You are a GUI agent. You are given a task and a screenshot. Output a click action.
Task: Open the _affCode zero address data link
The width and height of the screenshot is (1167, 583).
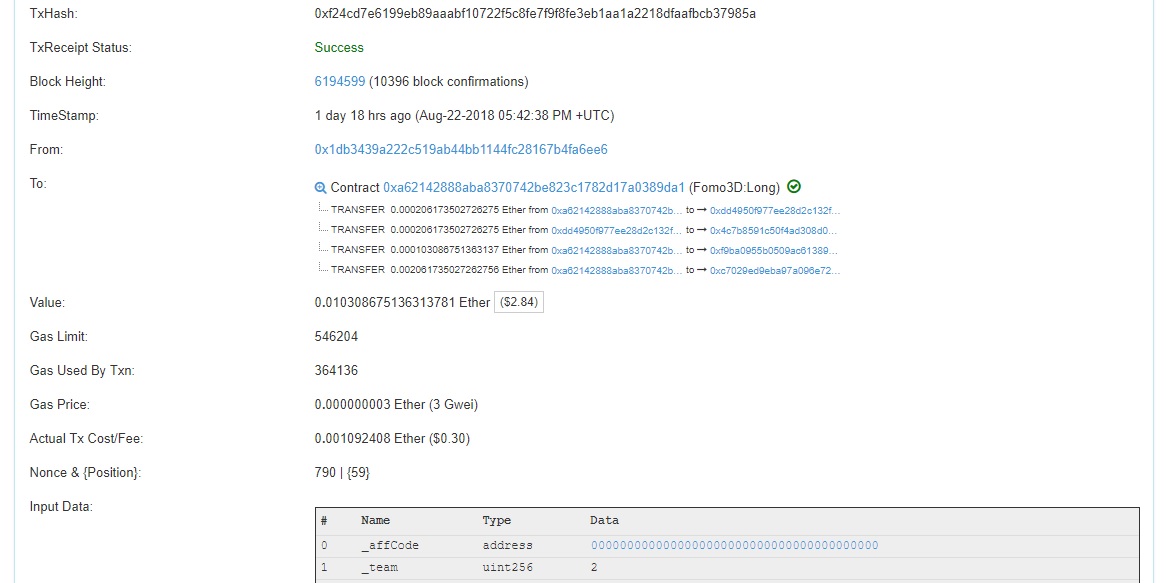pyautogui.click(x=734, y=545)
